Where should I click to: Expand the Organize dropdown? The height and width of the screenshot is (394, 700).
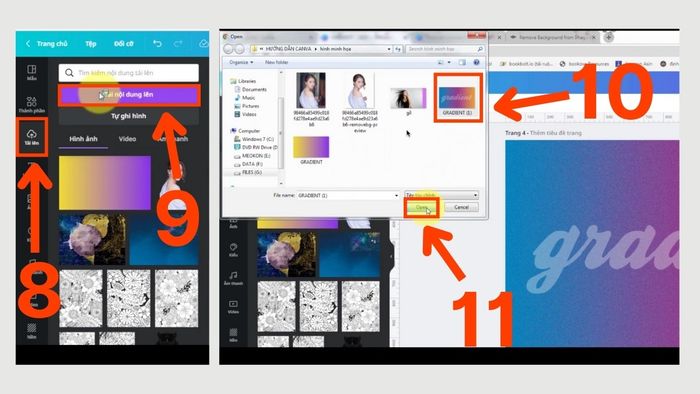coord(241,62)
